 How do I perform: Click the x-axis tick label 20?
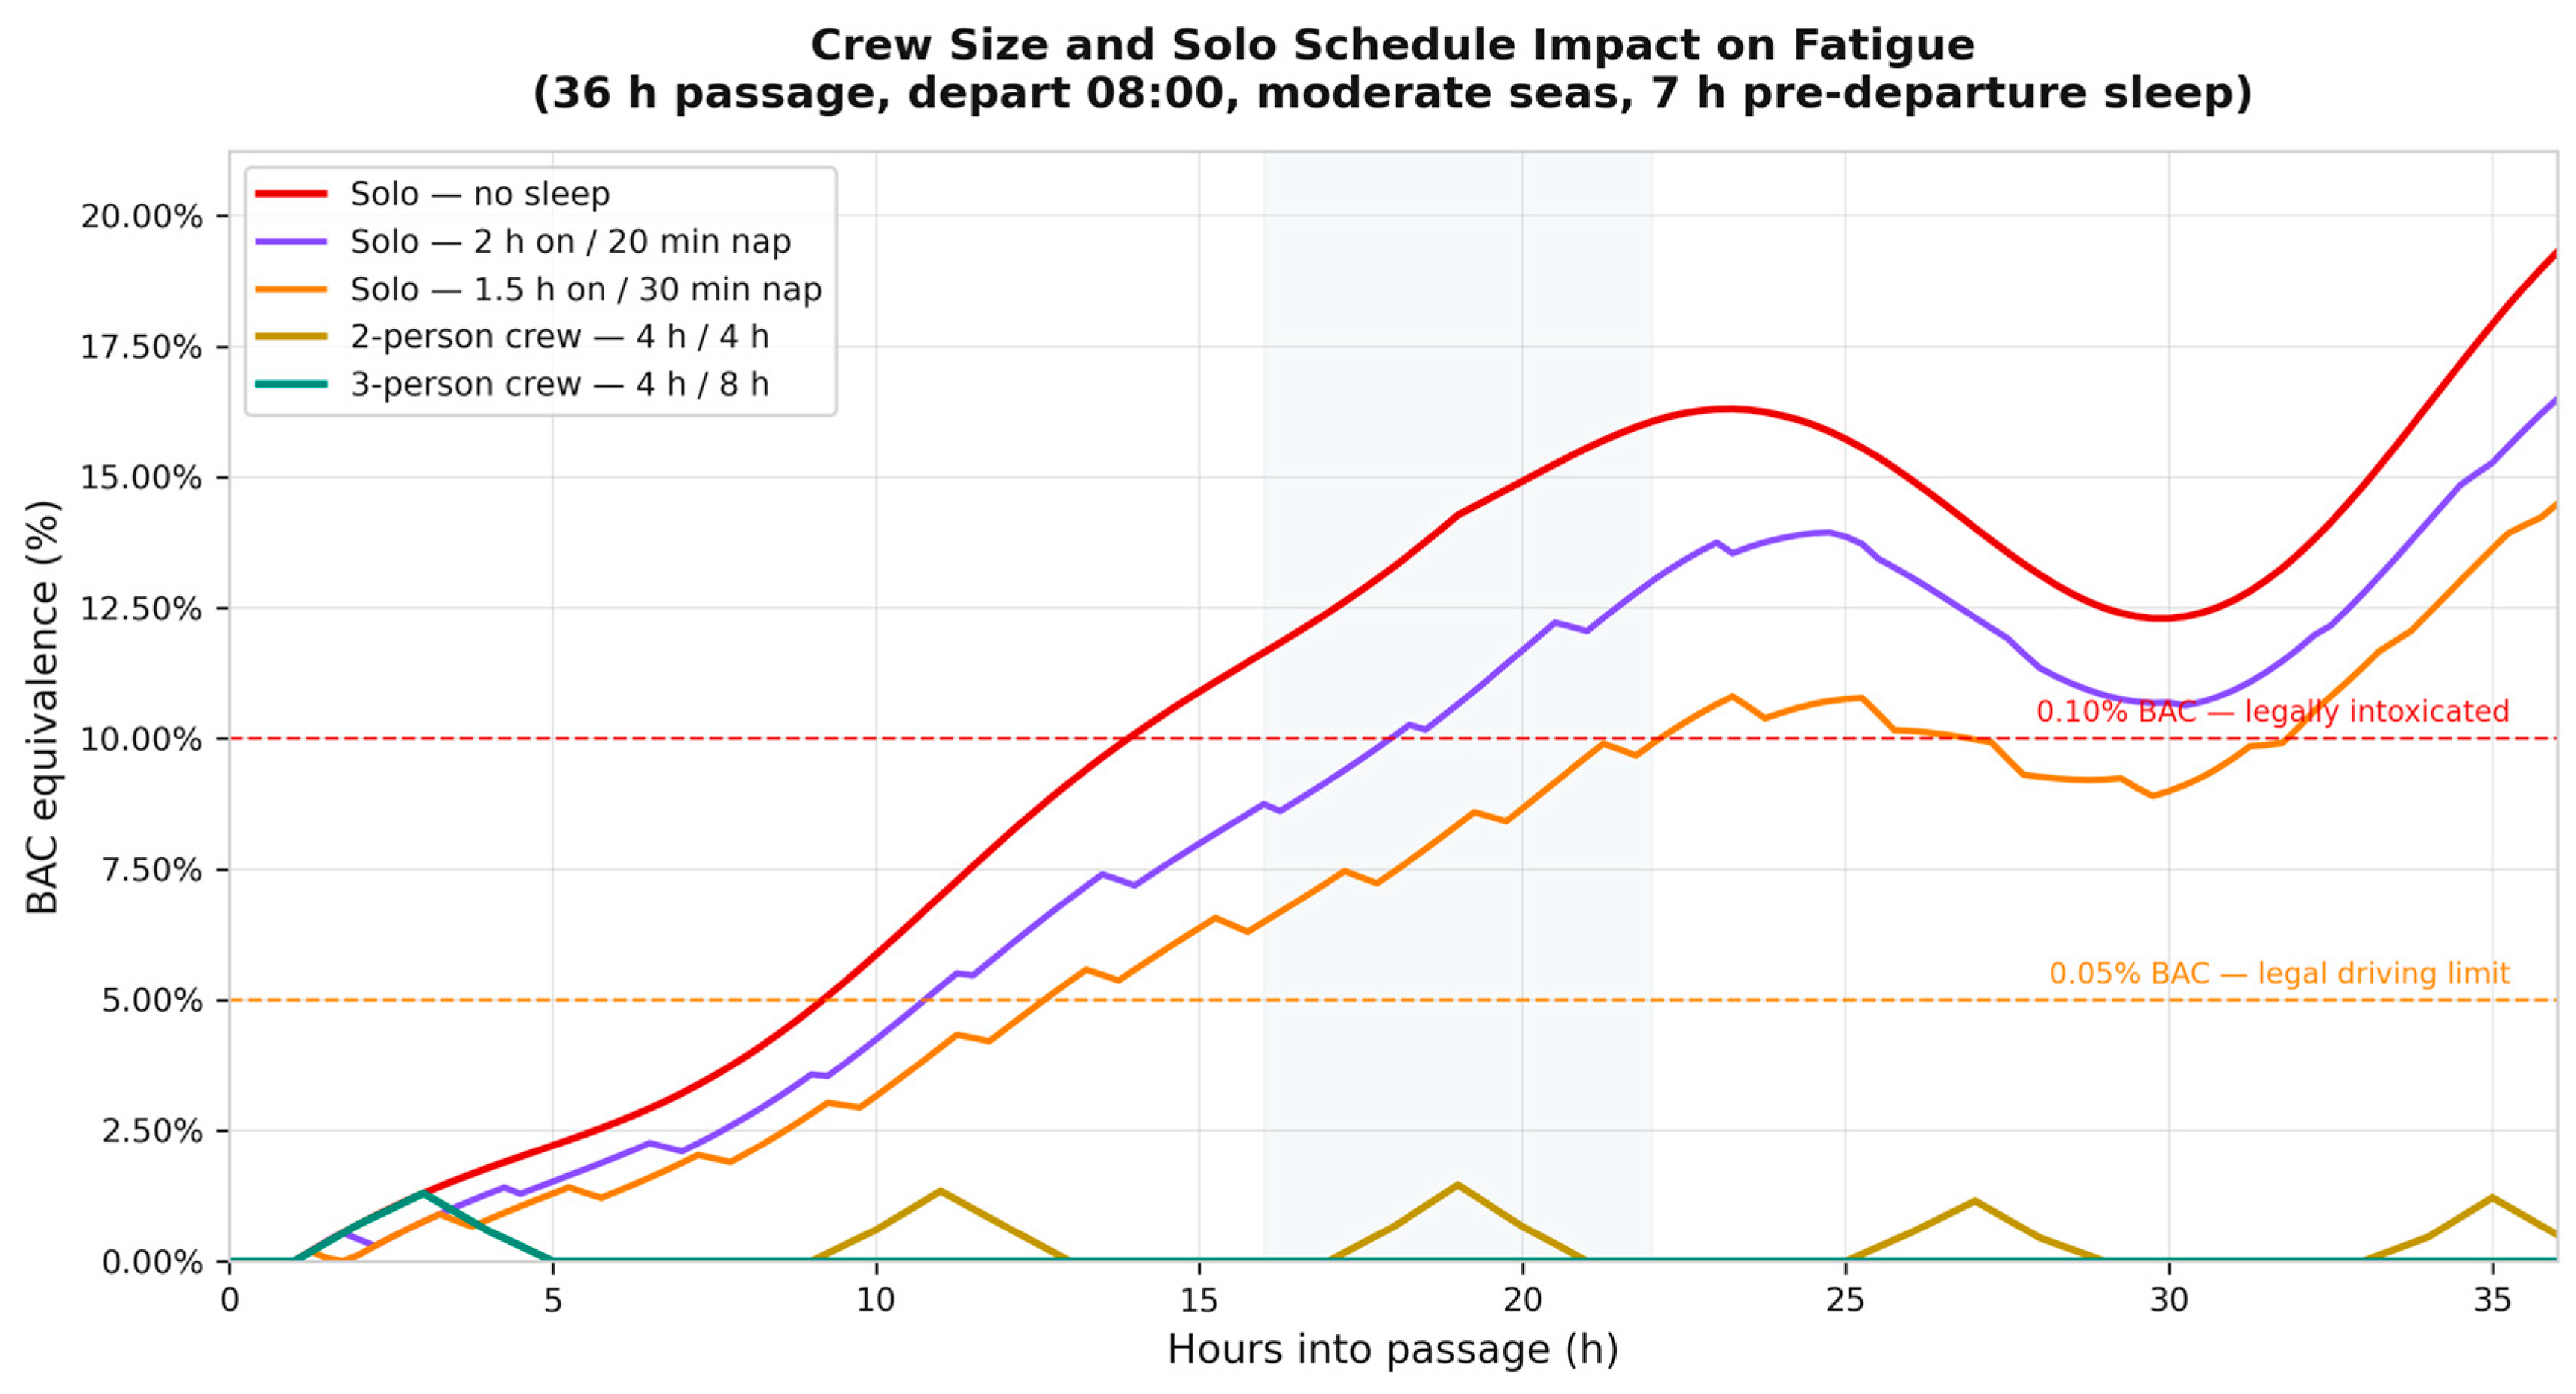point(1522,1299)
